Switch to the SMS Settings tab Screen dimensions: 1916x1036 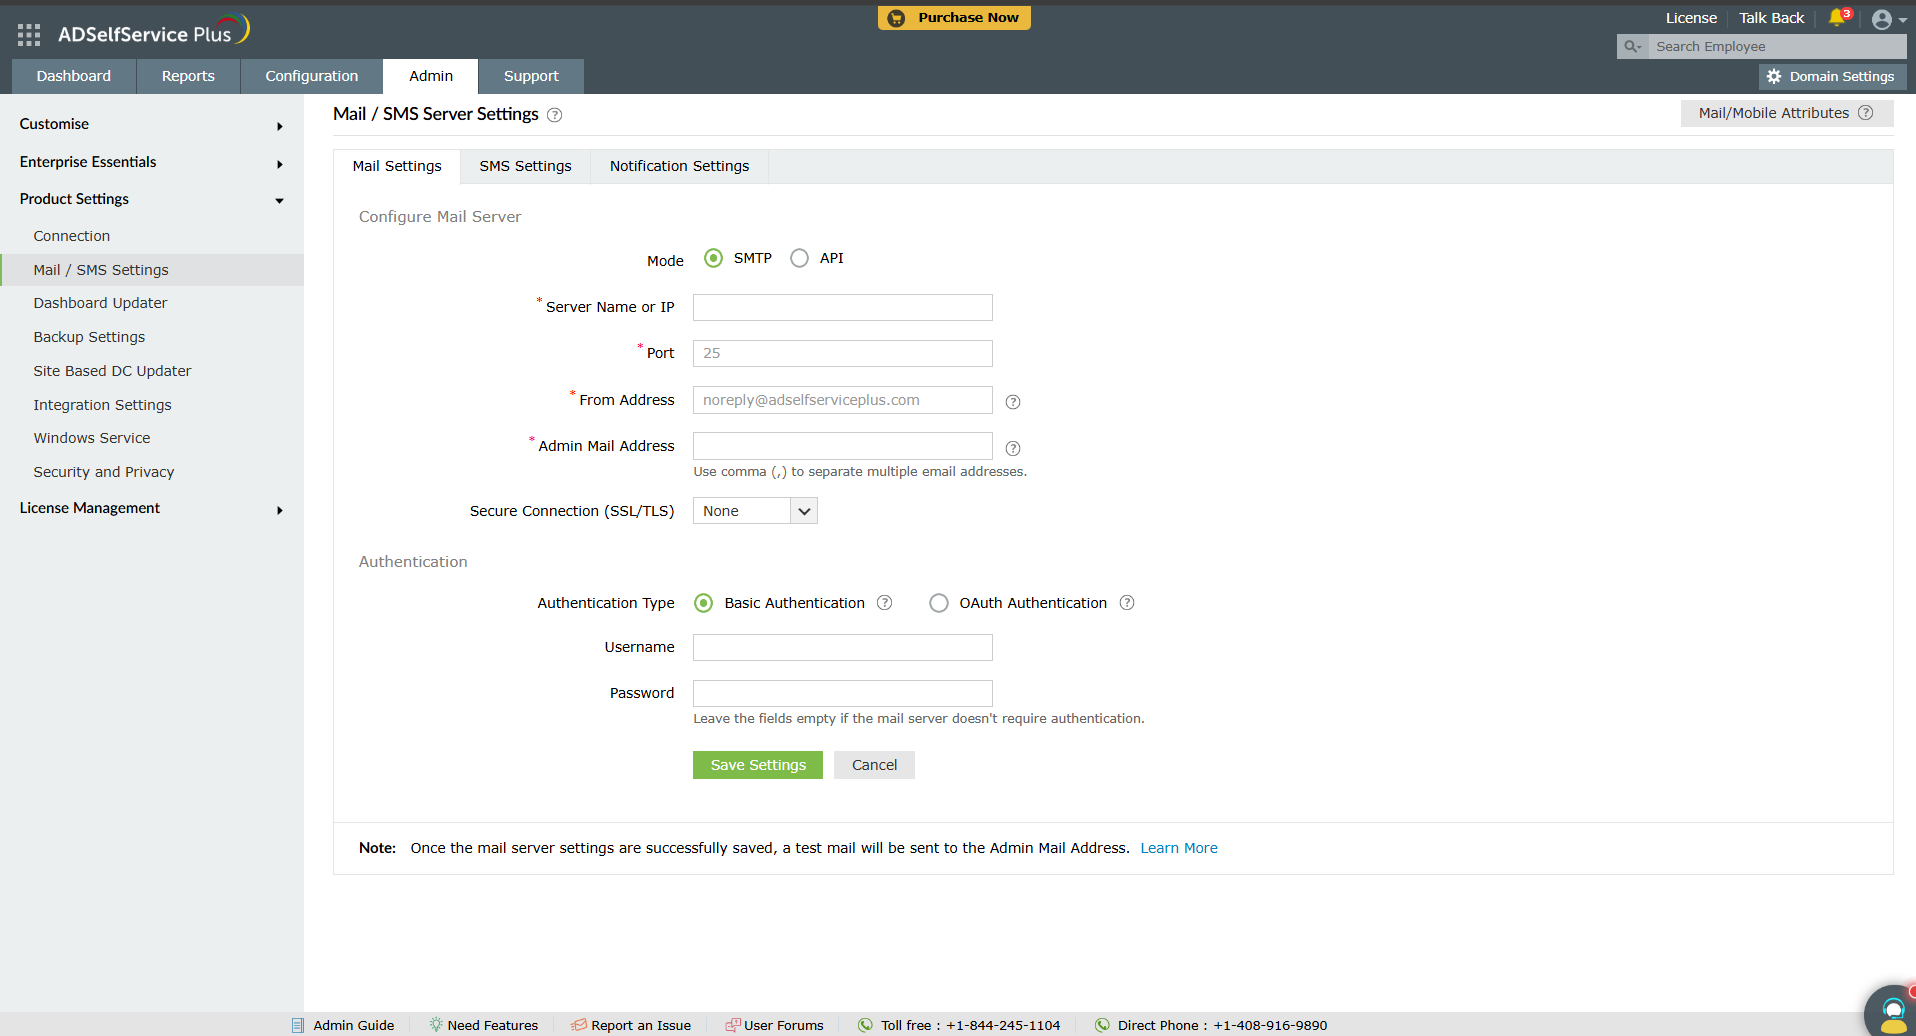[524, 166]
